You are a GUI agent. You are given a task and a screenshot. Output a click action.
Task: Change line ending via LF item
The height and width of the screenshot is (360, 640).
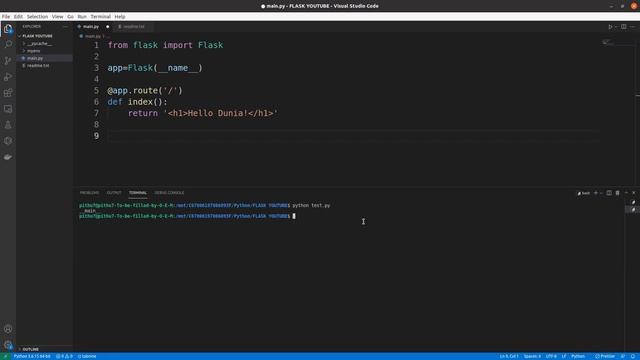564,356
